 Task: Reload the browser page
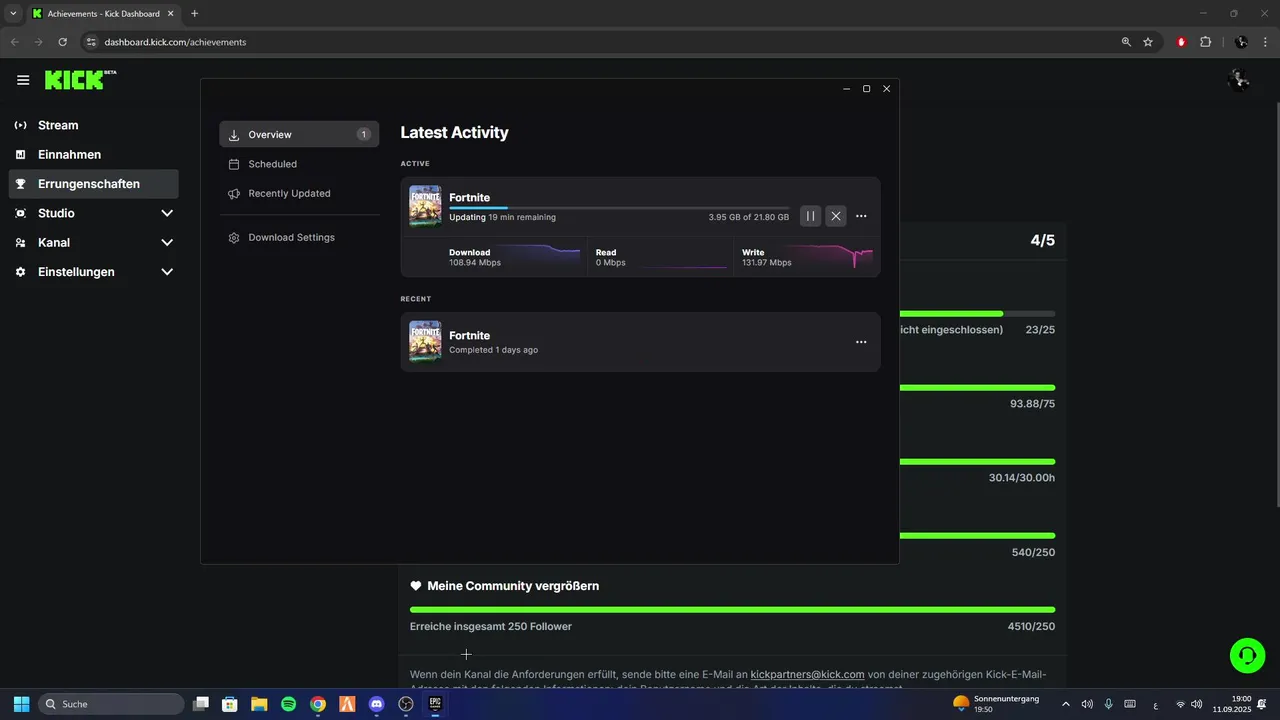tap(62, 42)
